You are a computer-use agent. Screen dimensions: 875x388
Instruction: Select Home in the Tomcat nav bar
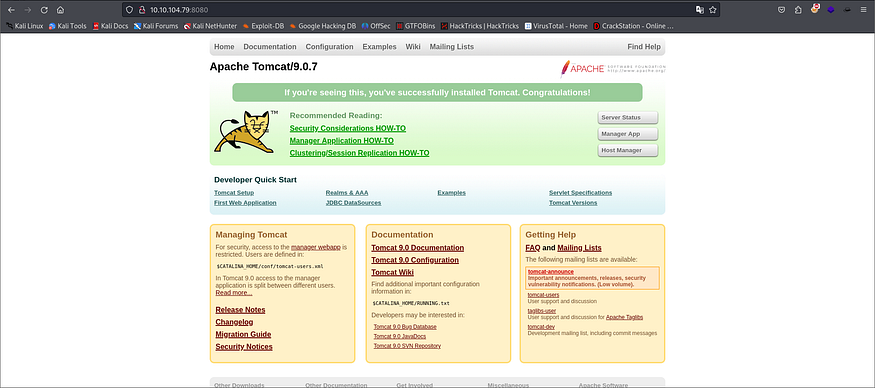pos(224,47)
